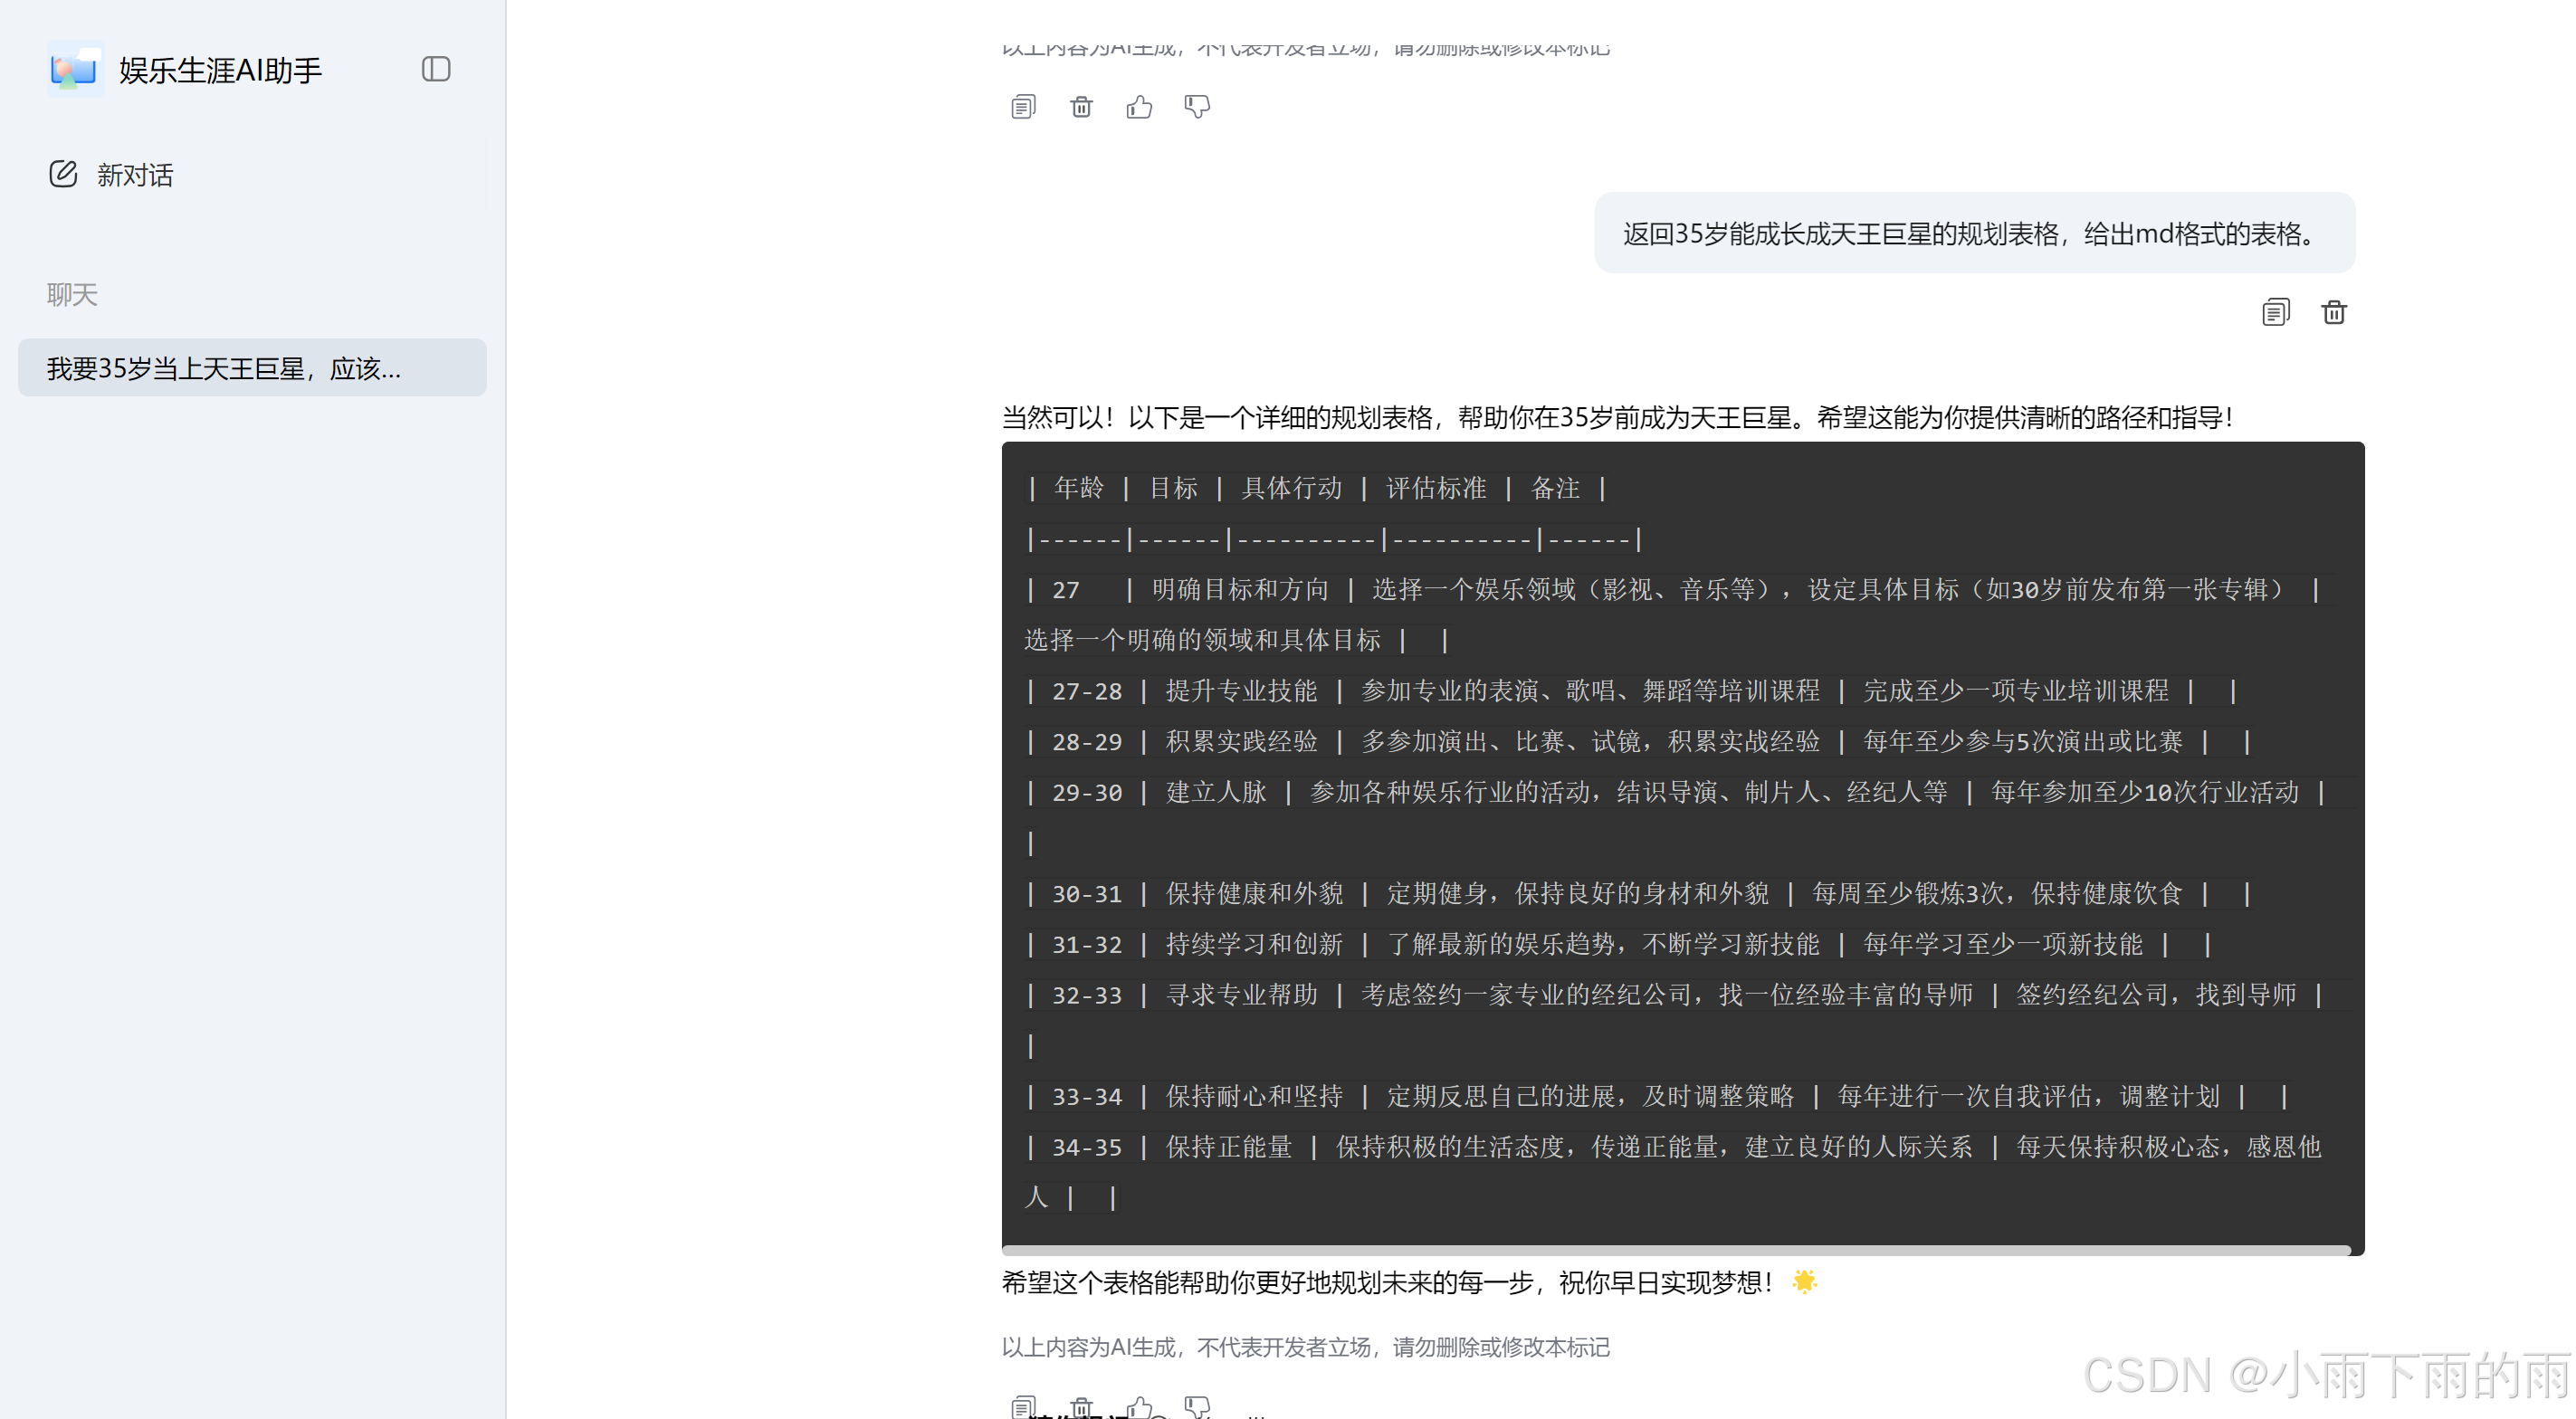
Task: Click the sun emoji after 祝你早日实现梦想
Action: pos(1804,1280)
